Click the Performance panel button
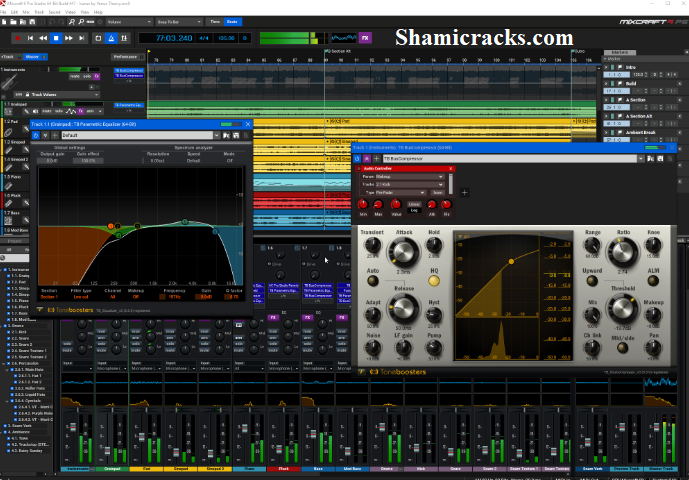Screen dimensions: 689x480 pos(128,57)
